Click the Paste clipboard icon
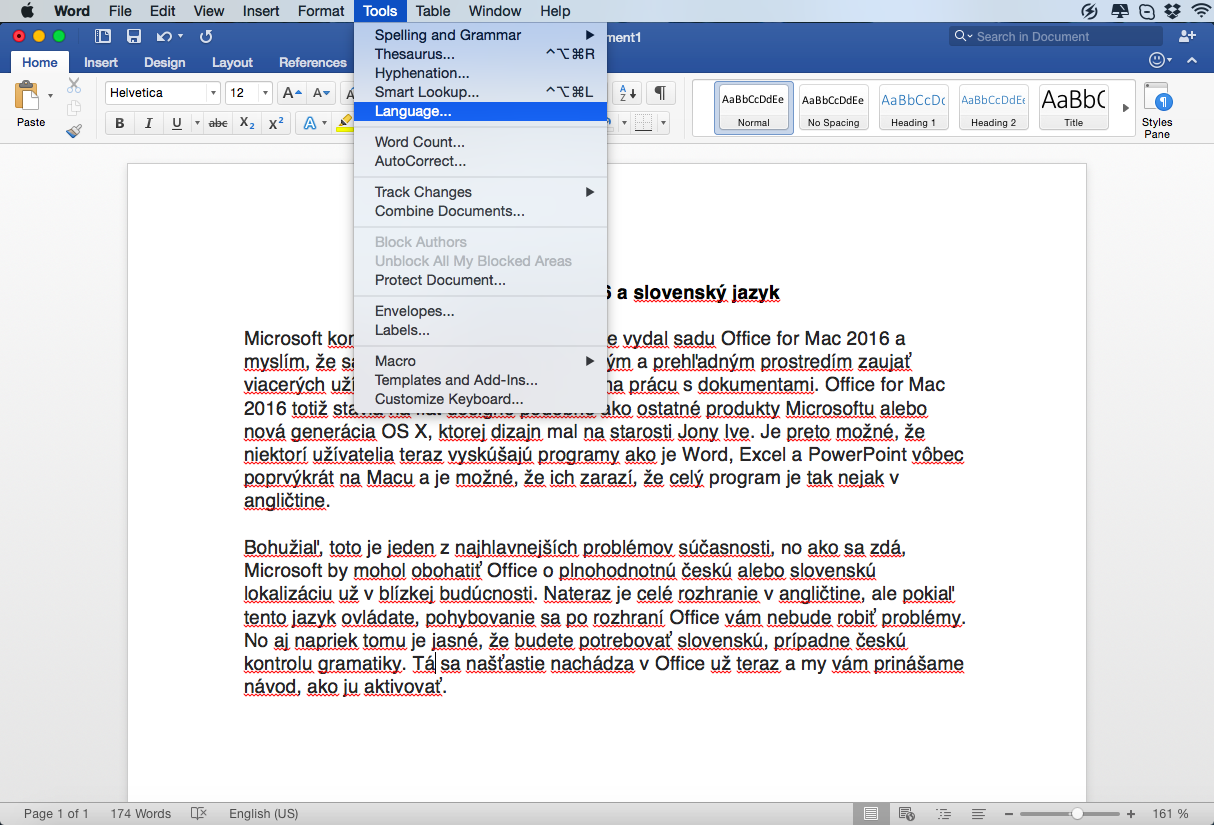Viewport: 1214px width, 825px height. pyautogui.click(x=27, y=97)
